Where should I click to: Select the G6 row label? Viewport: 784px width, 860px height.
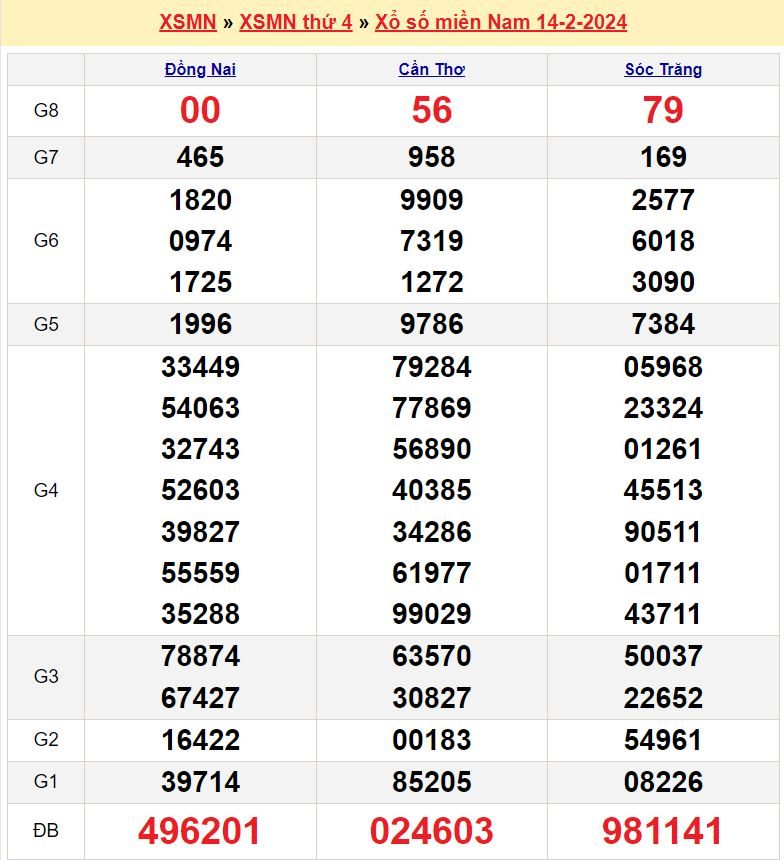[x=46, y=240]
